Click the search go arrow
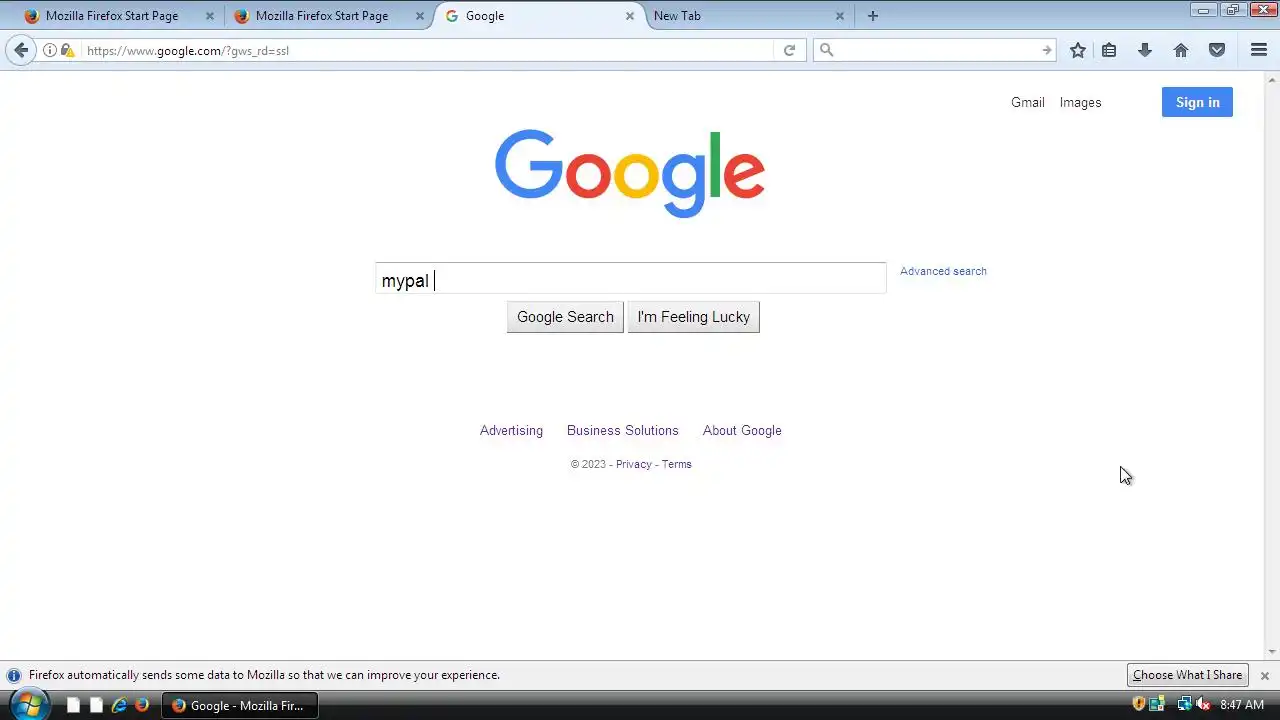Viewport: 1280px width, 720px height. pos(1046,50)
